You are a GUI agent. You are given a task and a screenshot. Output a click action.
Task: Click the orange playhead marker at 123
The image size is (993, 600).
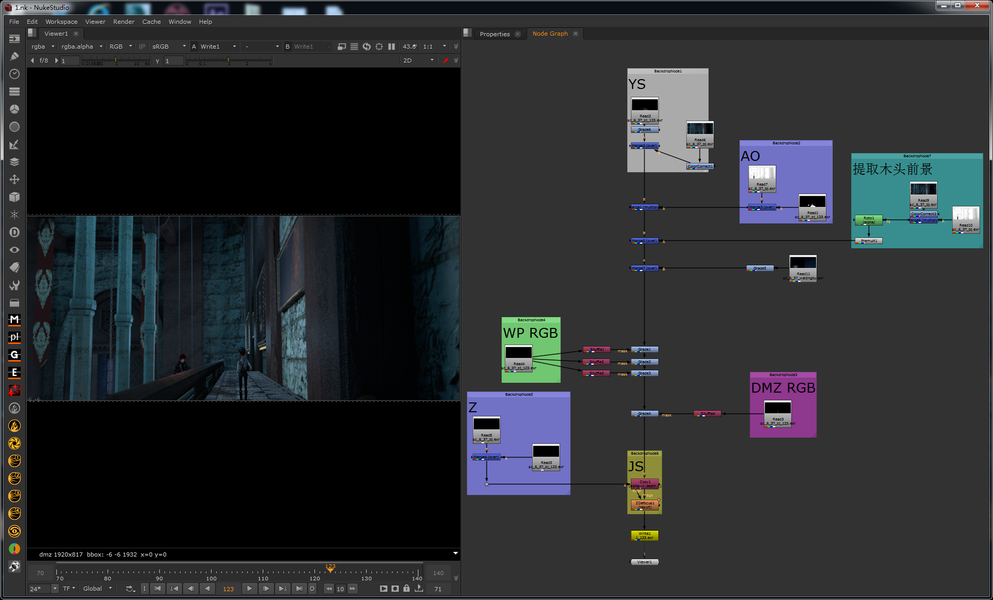click(330, 568)
